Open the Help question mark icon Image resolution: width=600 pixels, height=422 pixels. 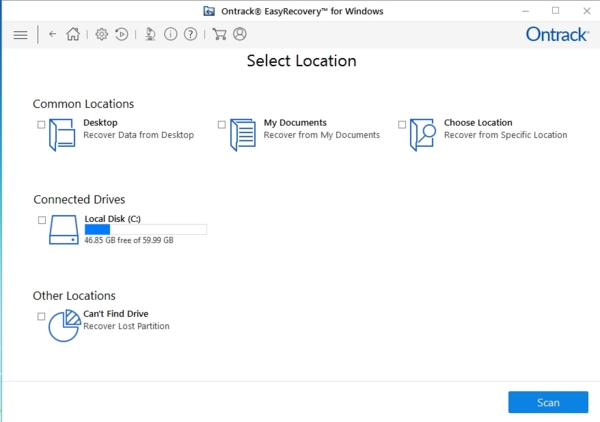point(191,34)
